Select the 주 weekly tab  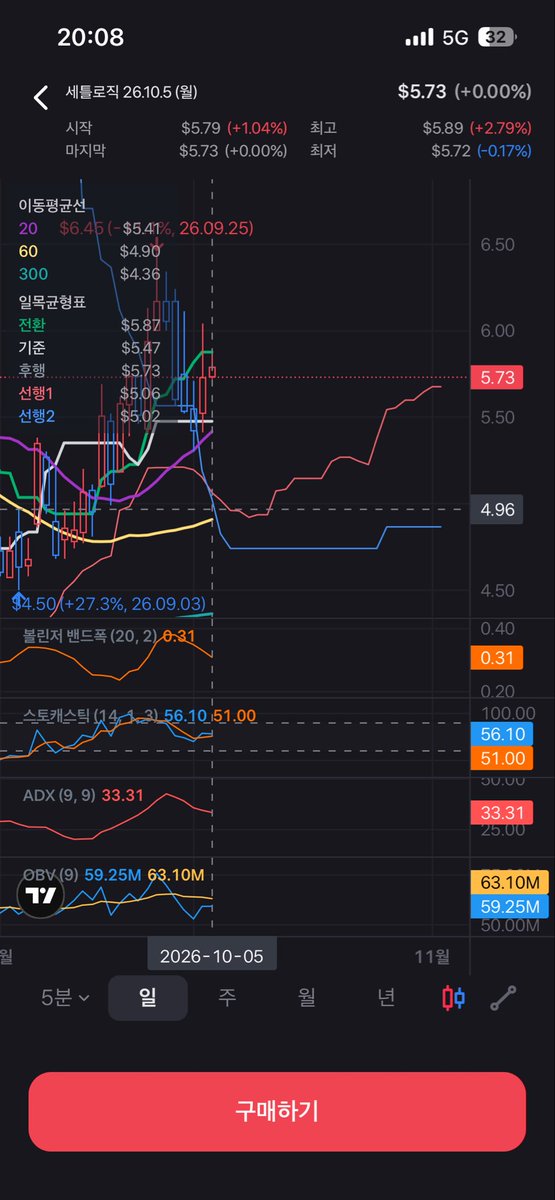tap(227, 997)
